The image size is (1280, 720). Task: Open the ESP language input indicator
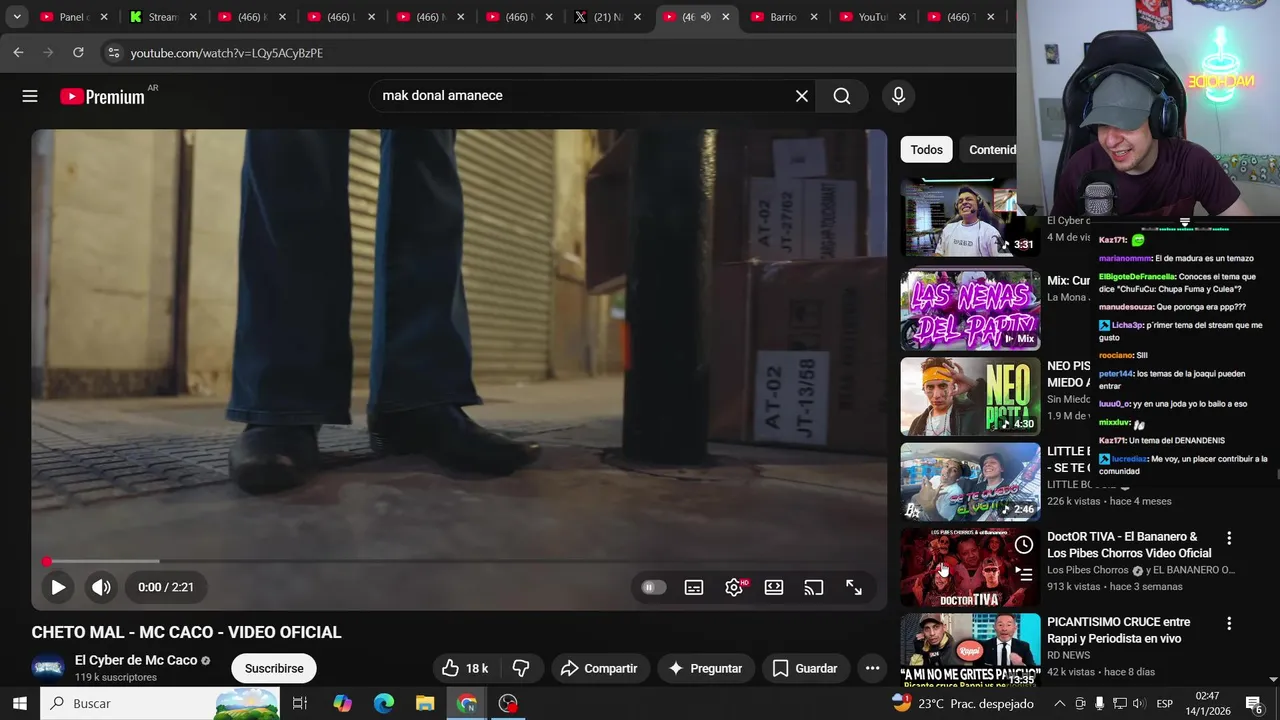pyautogui.click(x=1165, y=703)
